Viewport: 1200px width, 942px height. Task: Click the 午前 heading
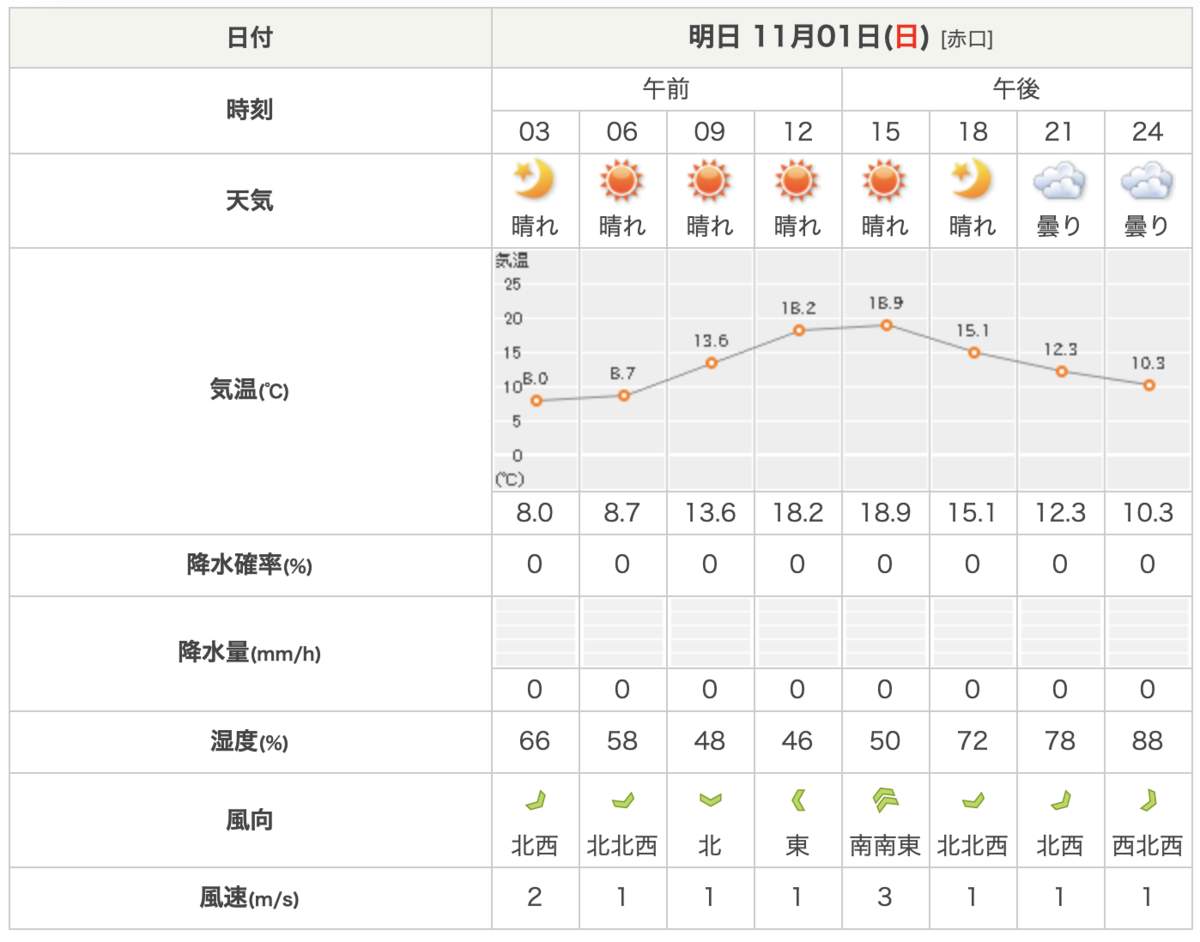coord(666,89)
